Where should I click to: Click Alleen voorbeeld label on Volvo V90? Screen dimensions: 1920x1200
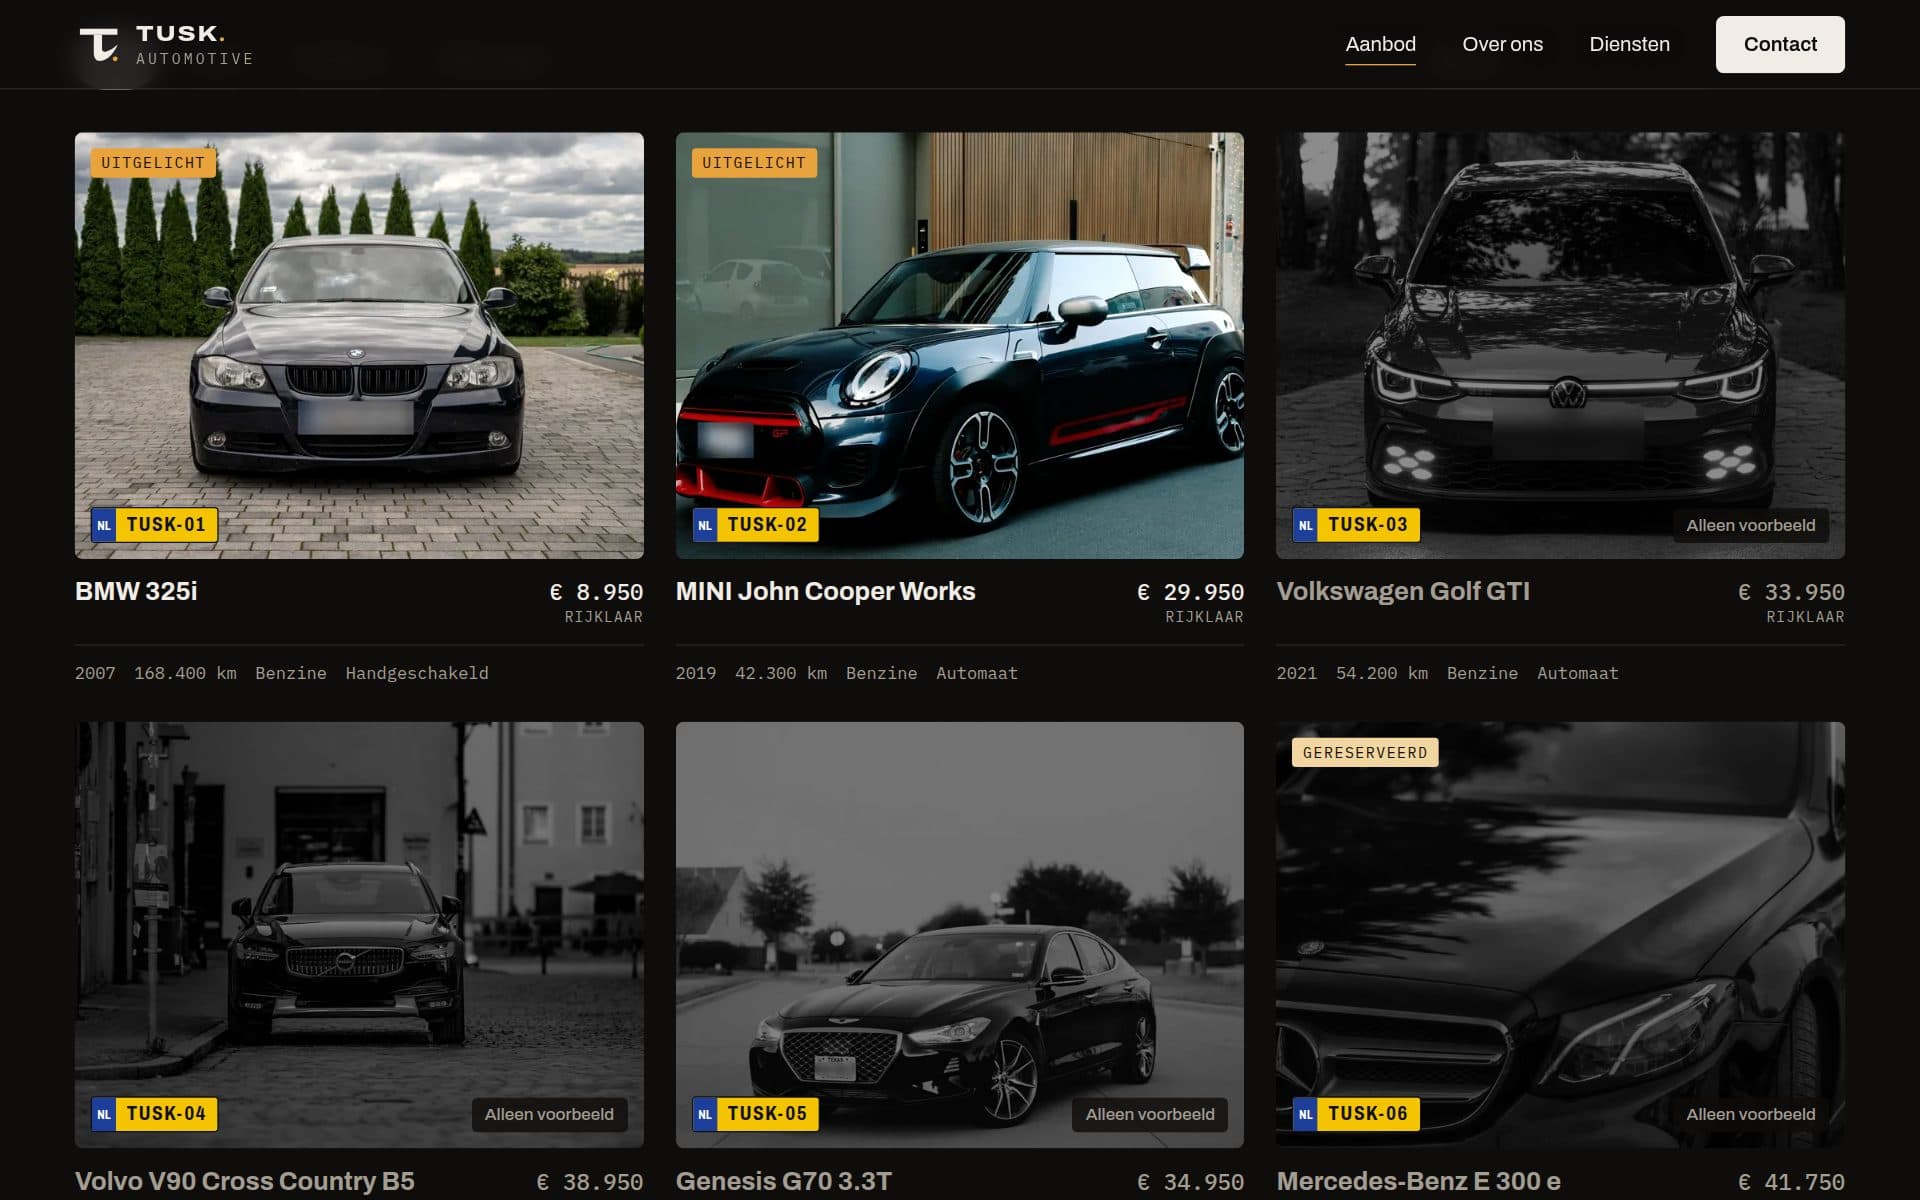pos(549,1114)
